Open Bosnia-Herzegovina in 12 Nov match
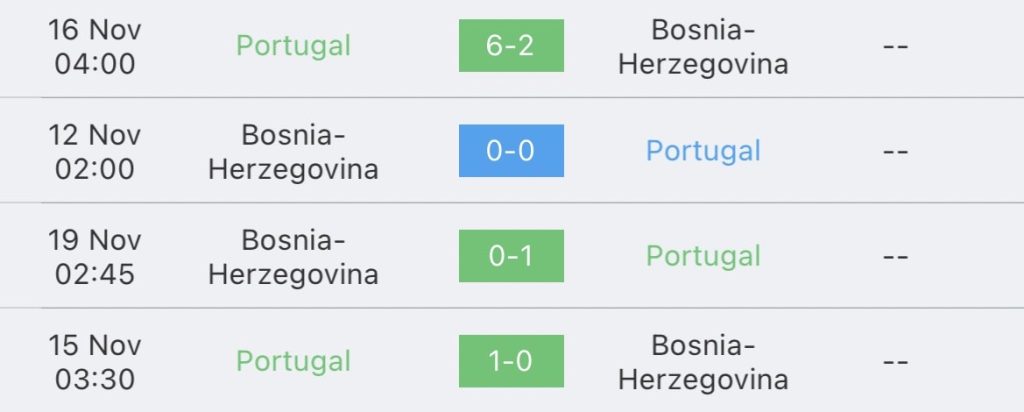The width and height of the screenshot is (1024, 412). pyautogui.click(x=293, y=151)
